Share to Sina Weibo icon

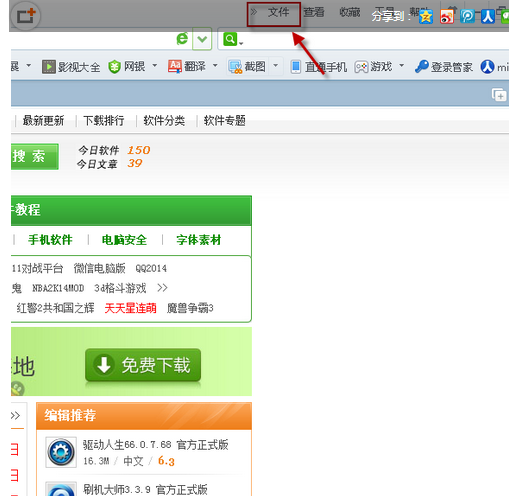click(x=447, y=17)
